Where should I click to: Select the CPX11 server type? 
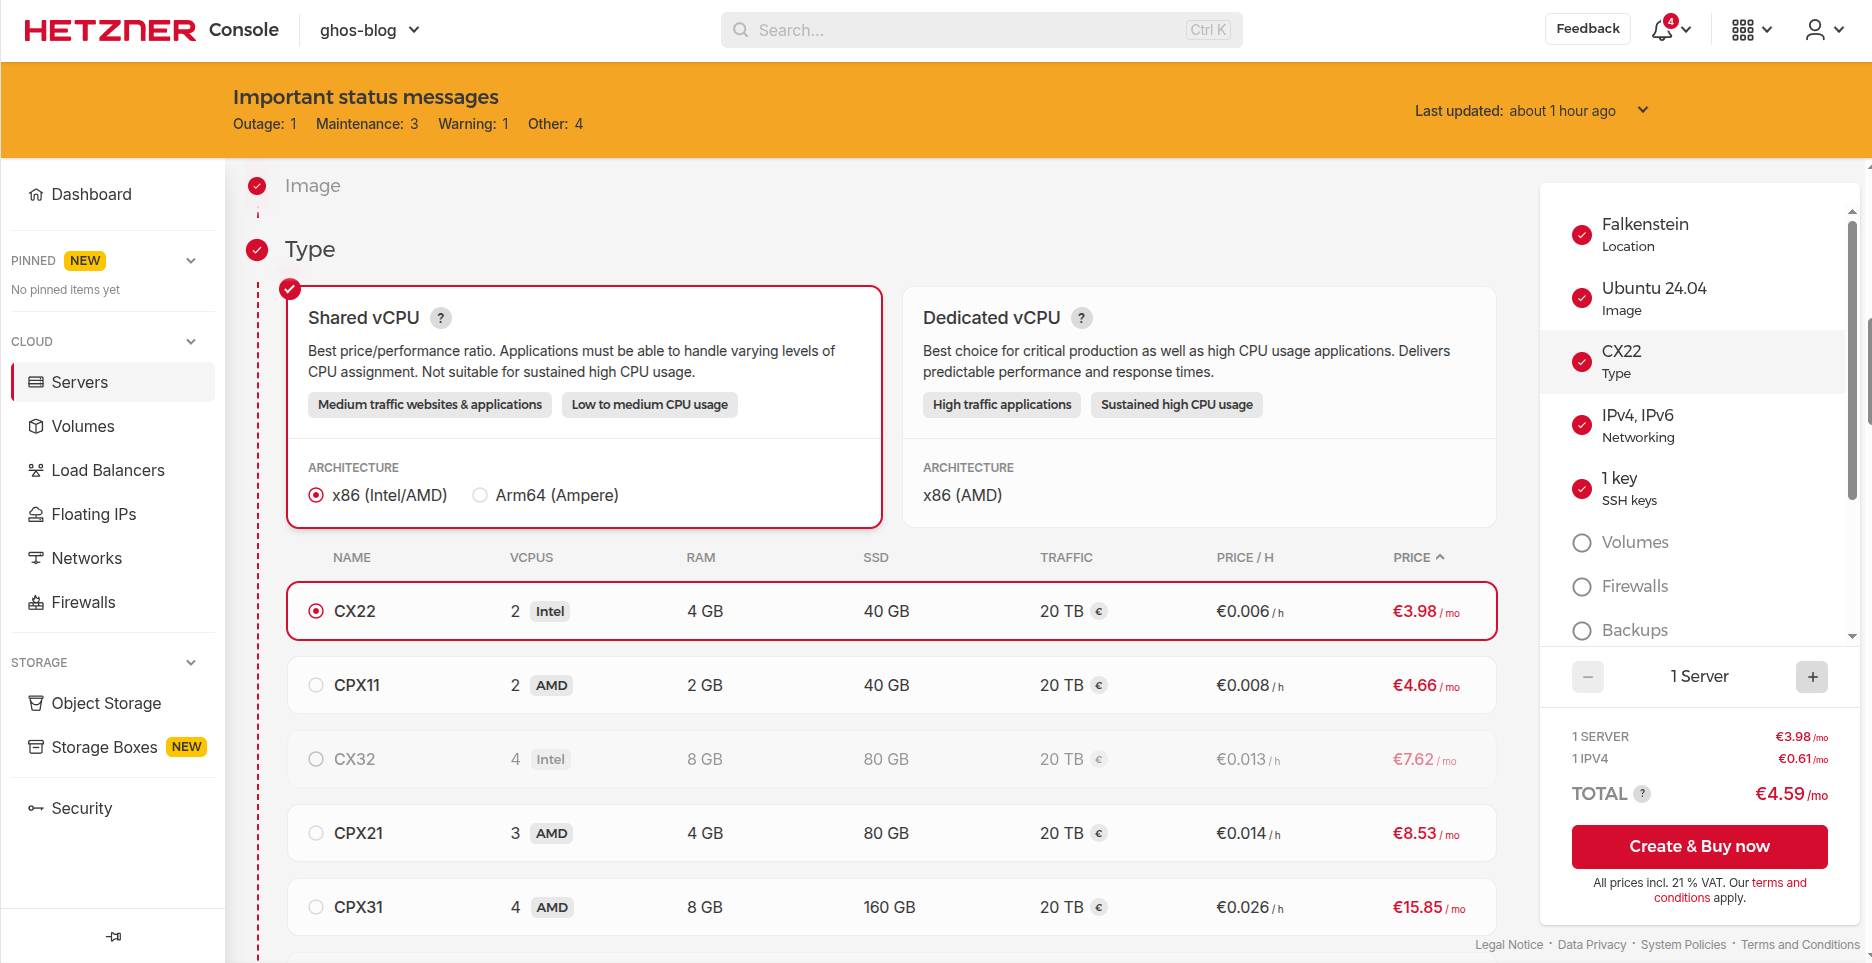(316, 685)
